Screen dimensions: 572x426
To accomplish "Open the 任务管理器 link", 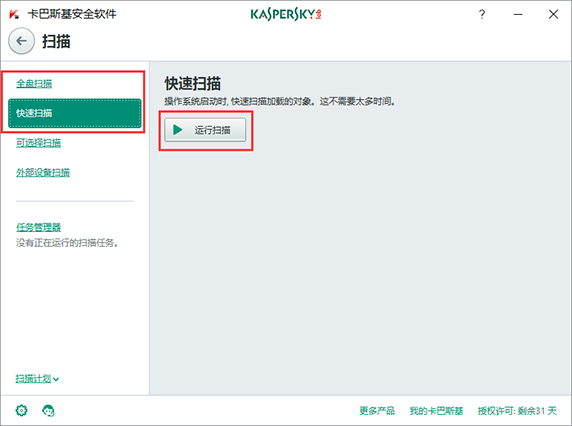I will (x=38, y=227).
